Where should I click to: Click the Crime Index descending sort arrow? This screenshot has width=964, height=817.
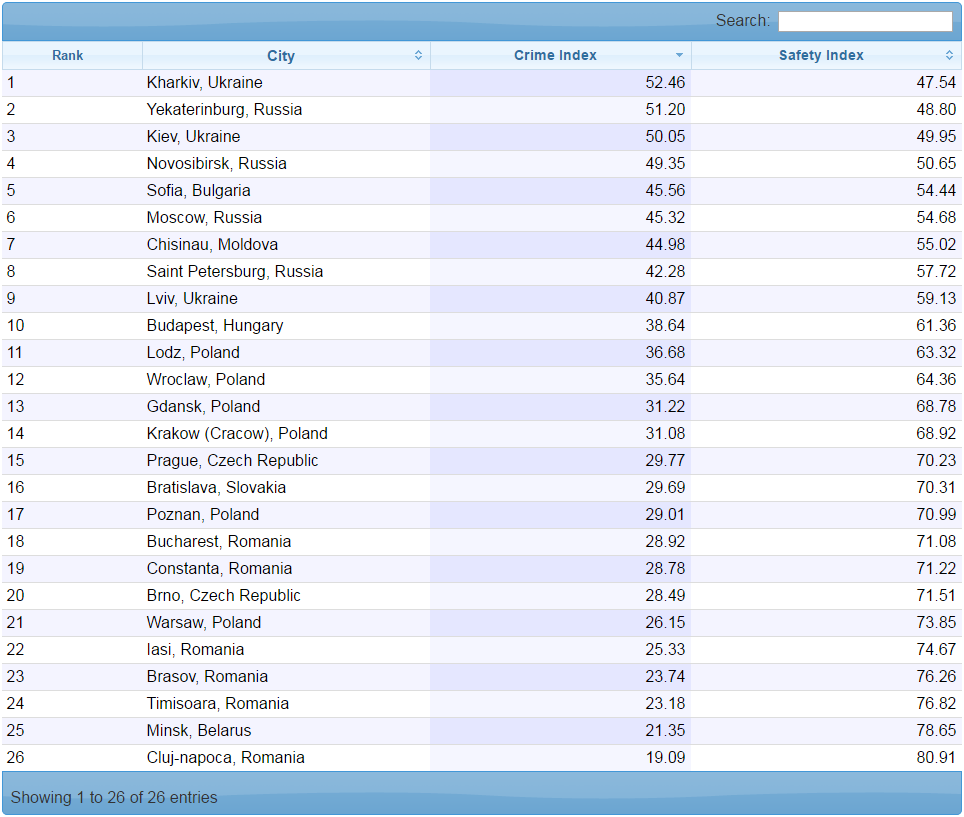[x=679, y=56]
